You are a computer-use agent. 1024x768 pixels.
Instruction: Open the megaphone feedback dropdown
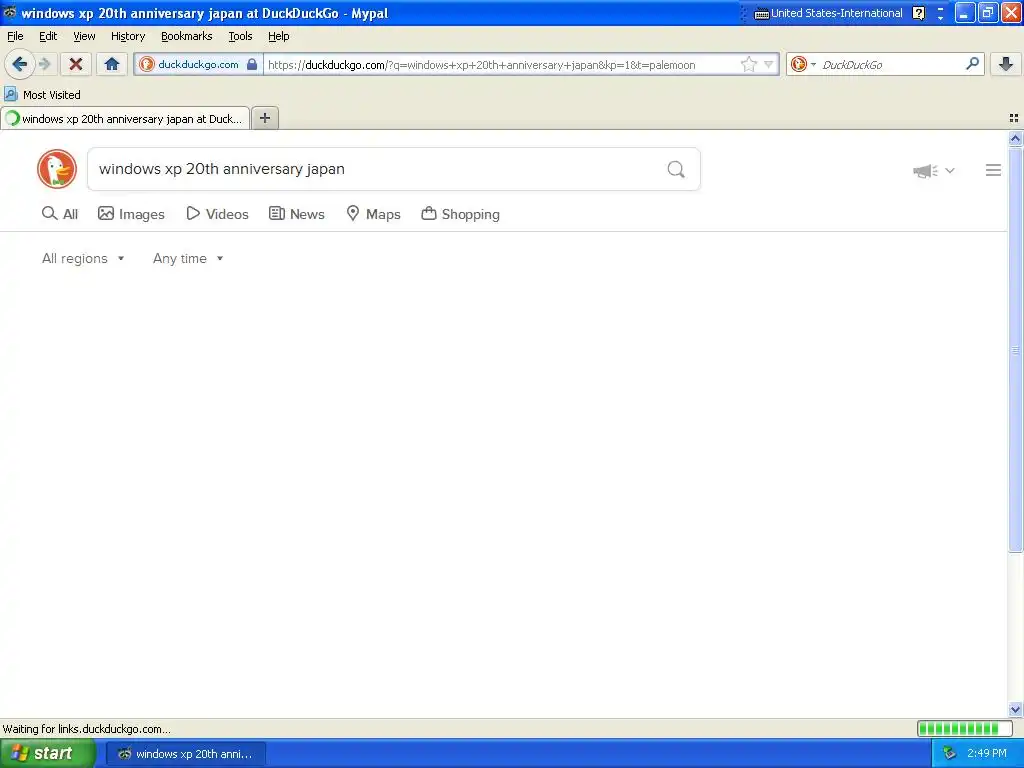point(934,170)
